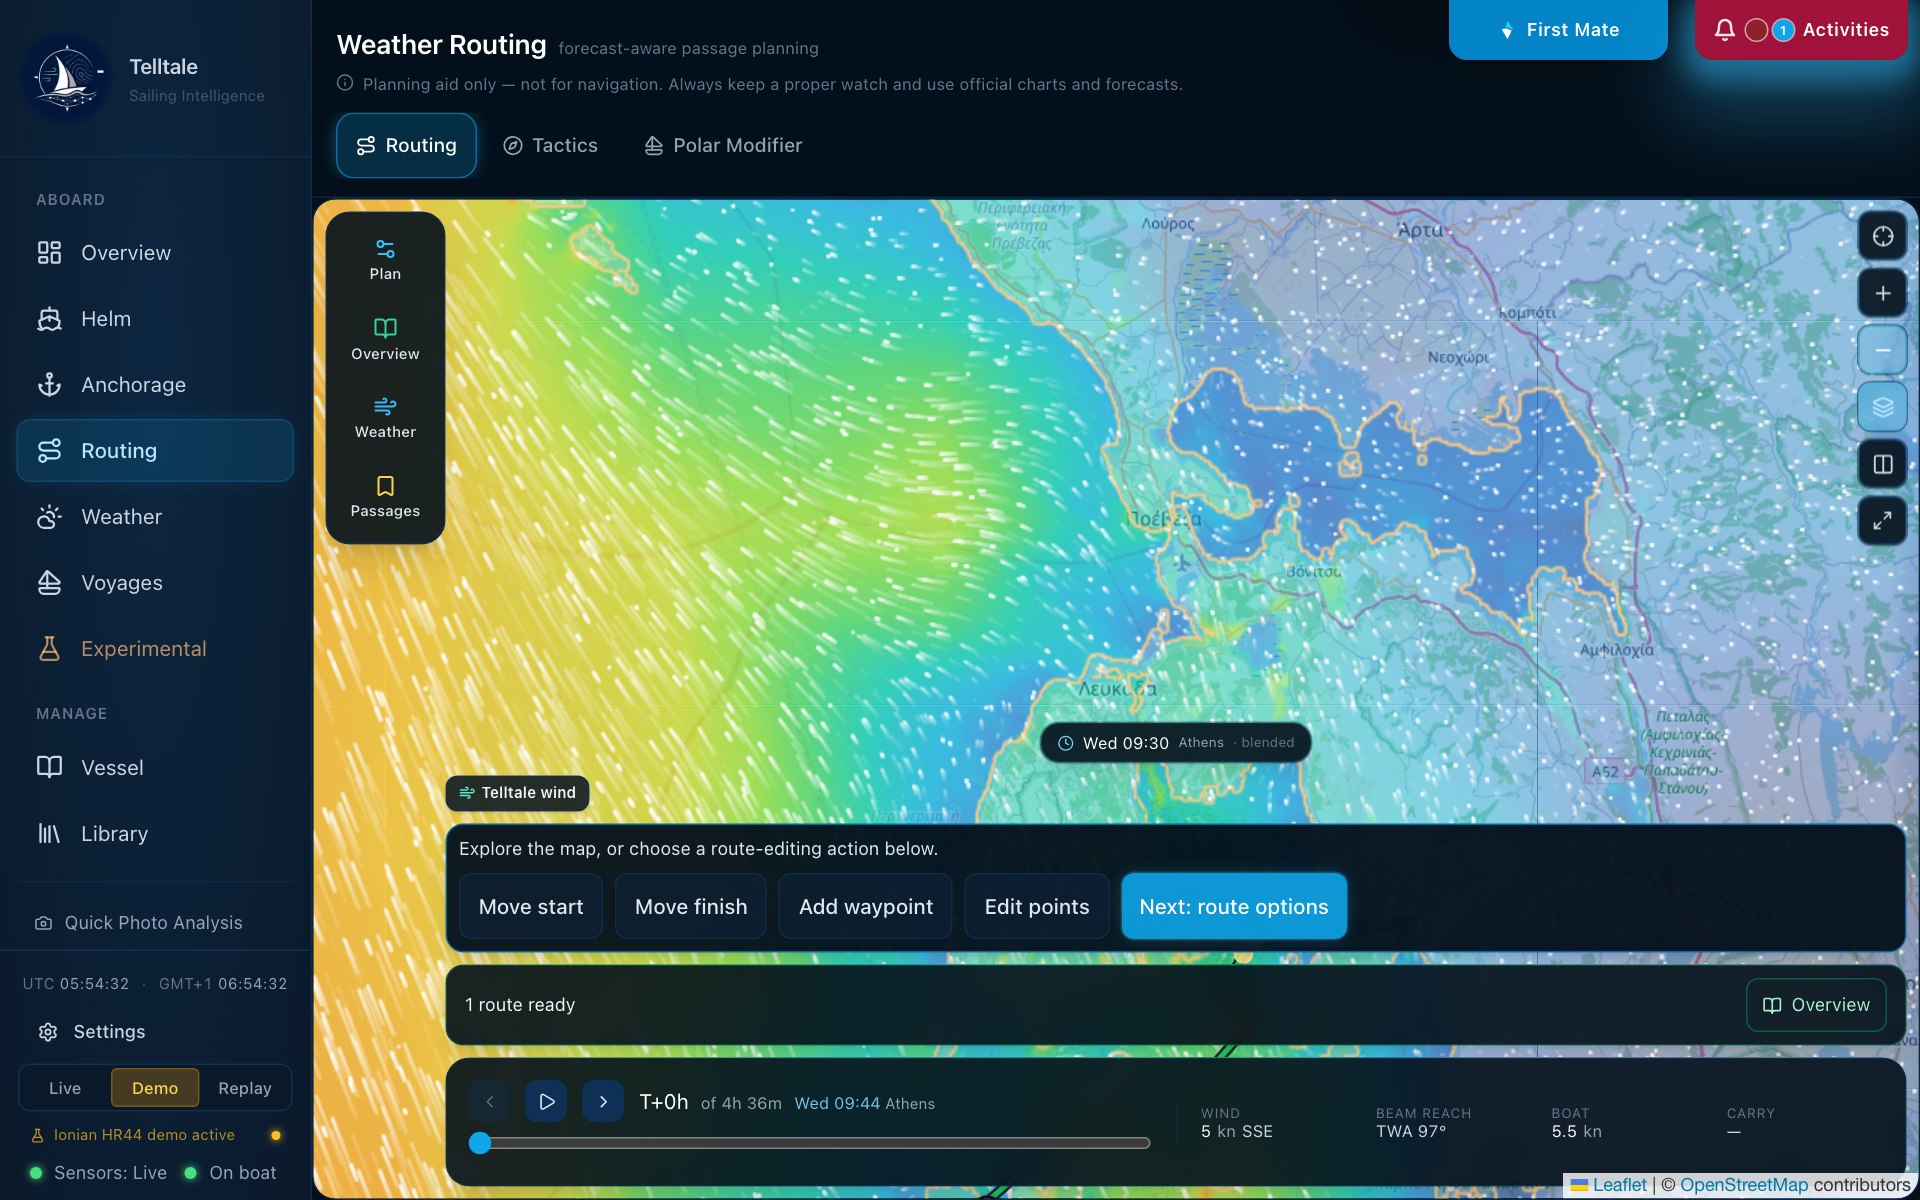Screen dimensions: 1920x1200
Task: Open Helm in the sidebar
Action: [x=155, y=319]
